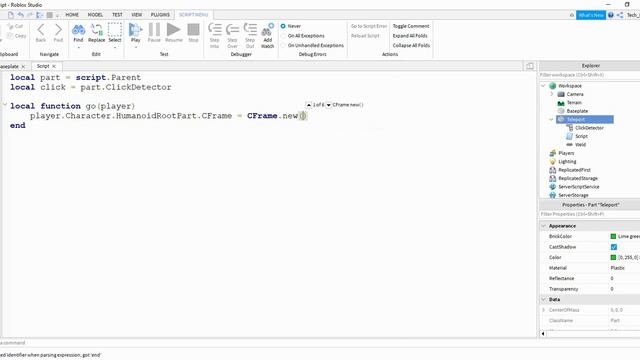Click Go to Script Error
Screen dimensions: 640x360
[x=369, y=26]
